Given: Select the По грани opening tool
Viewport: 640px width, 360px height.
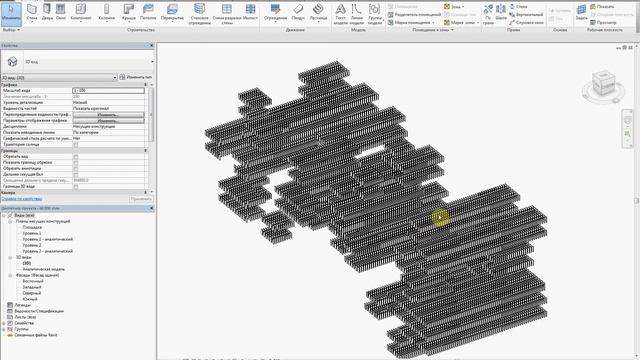Looking at the screenshot, I should [488, 14].
